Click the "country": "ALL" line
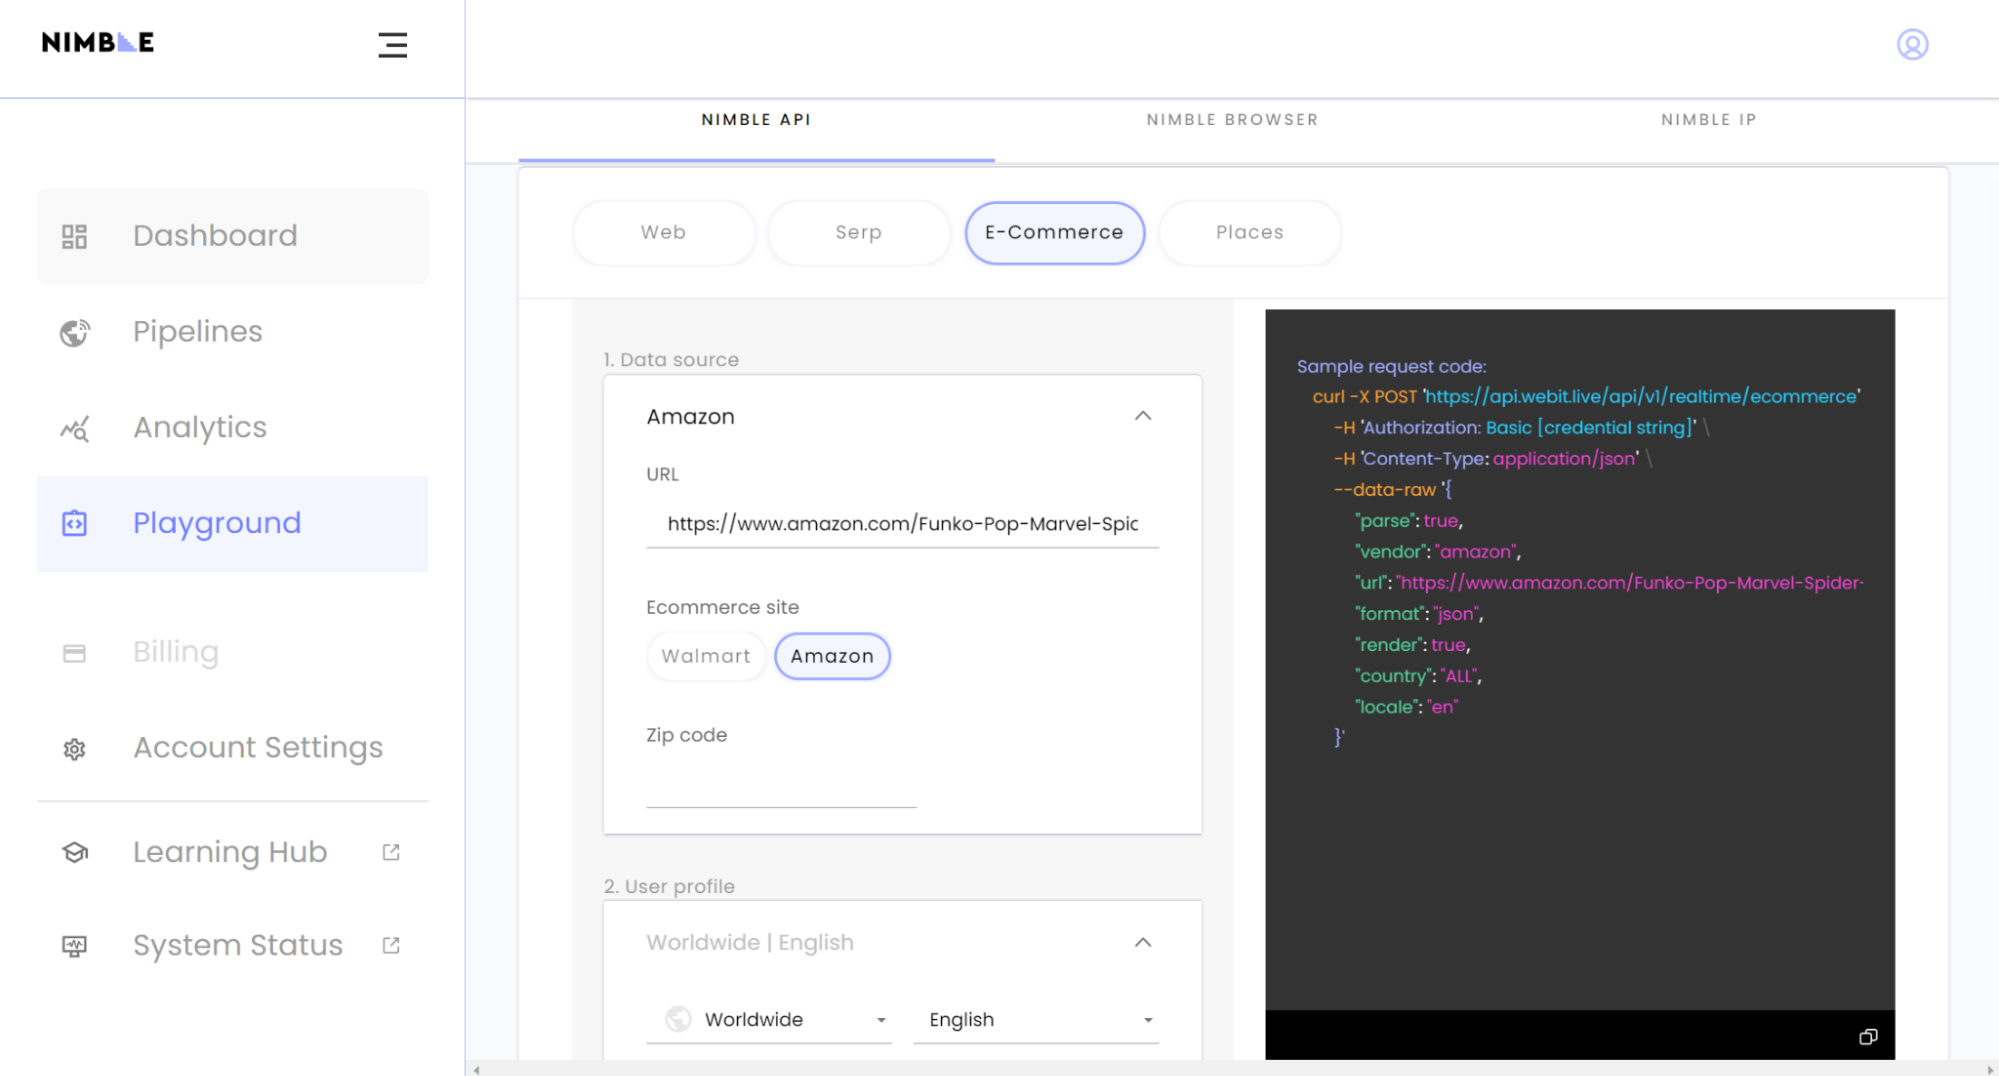 (1418, 676)
